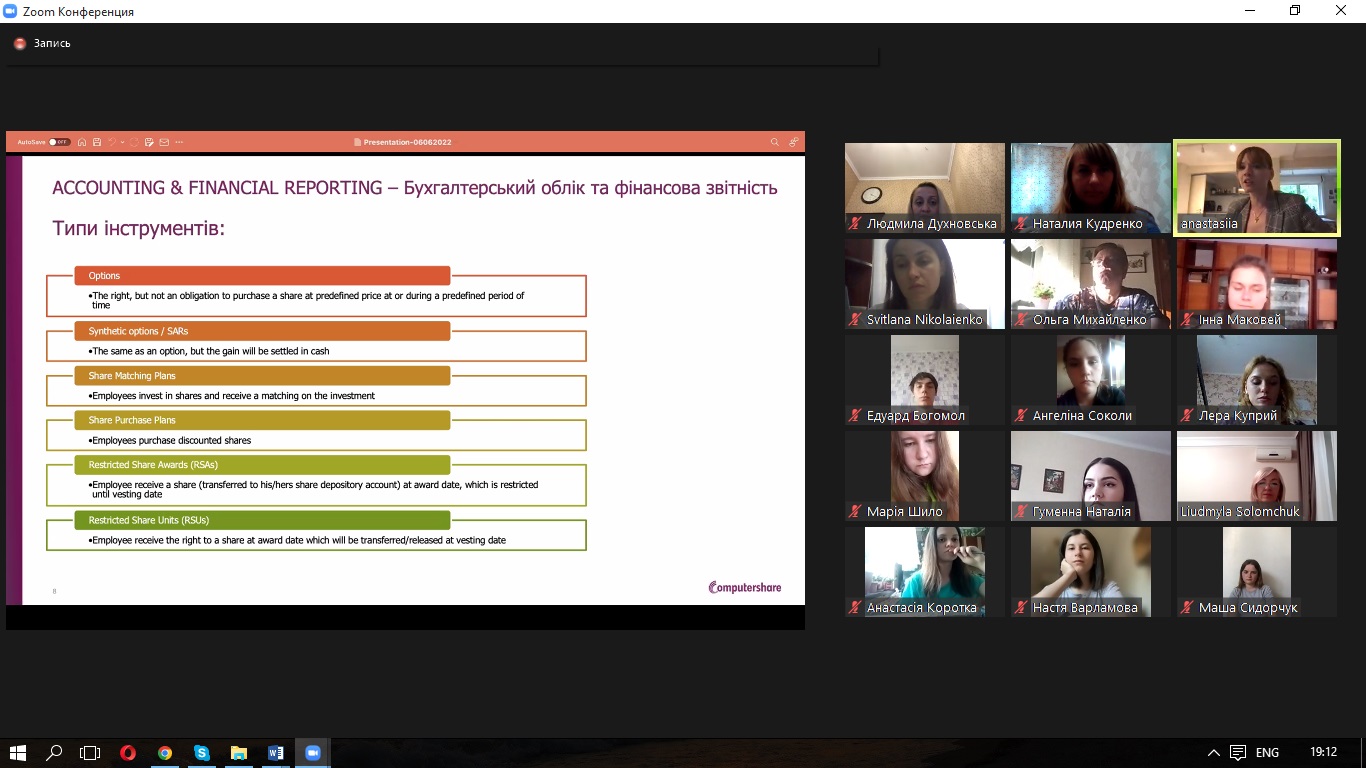Click muted mic icon beside Марія Шило
The width and height of the screenshot is (1366, 768).
(x=855, y=512)
